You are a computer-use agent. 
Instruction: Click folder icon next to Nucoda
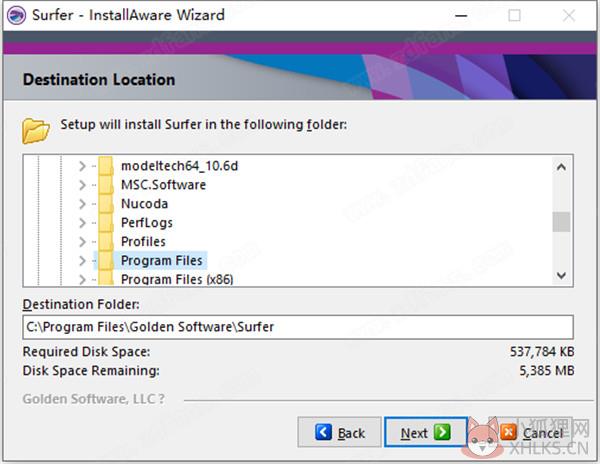click(x=105, y=204)
